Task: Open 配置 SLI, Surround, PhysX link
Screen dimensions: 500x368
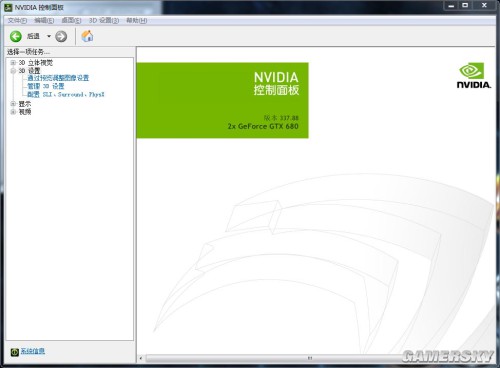Action: coord(66,94)
